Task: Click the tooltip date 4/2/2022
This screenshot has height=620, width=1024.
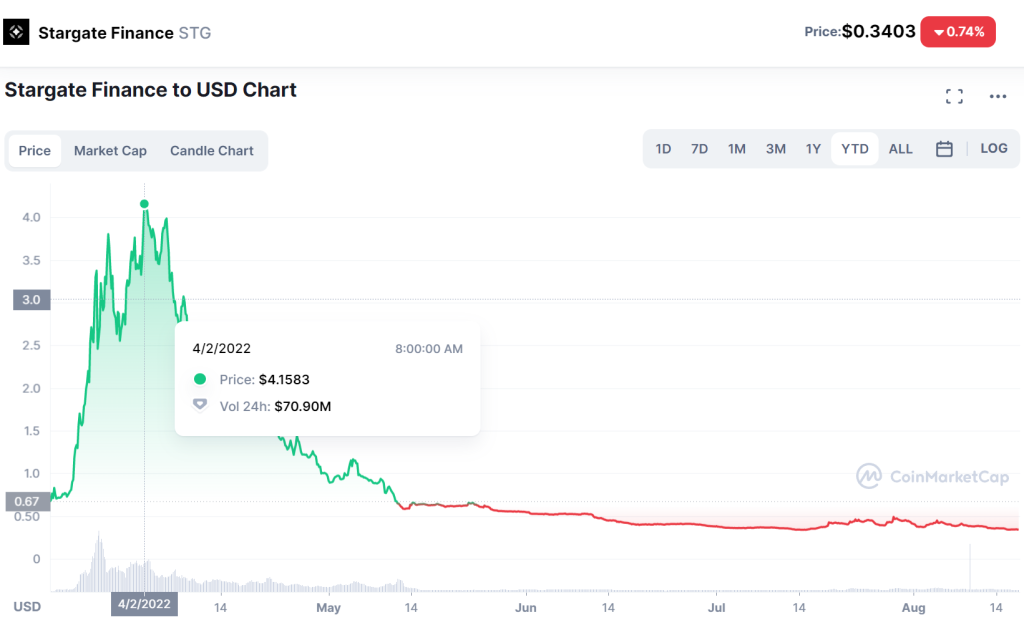Action: (221, 349)
